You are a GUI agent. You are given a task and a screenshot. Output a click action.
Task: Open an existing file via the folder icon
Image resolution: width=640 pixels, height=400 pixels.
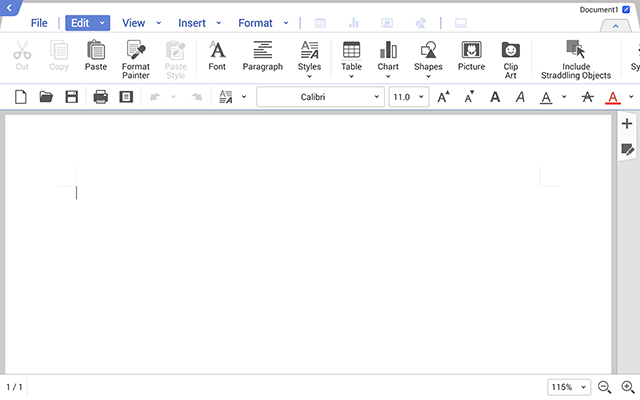click(46, 97)
